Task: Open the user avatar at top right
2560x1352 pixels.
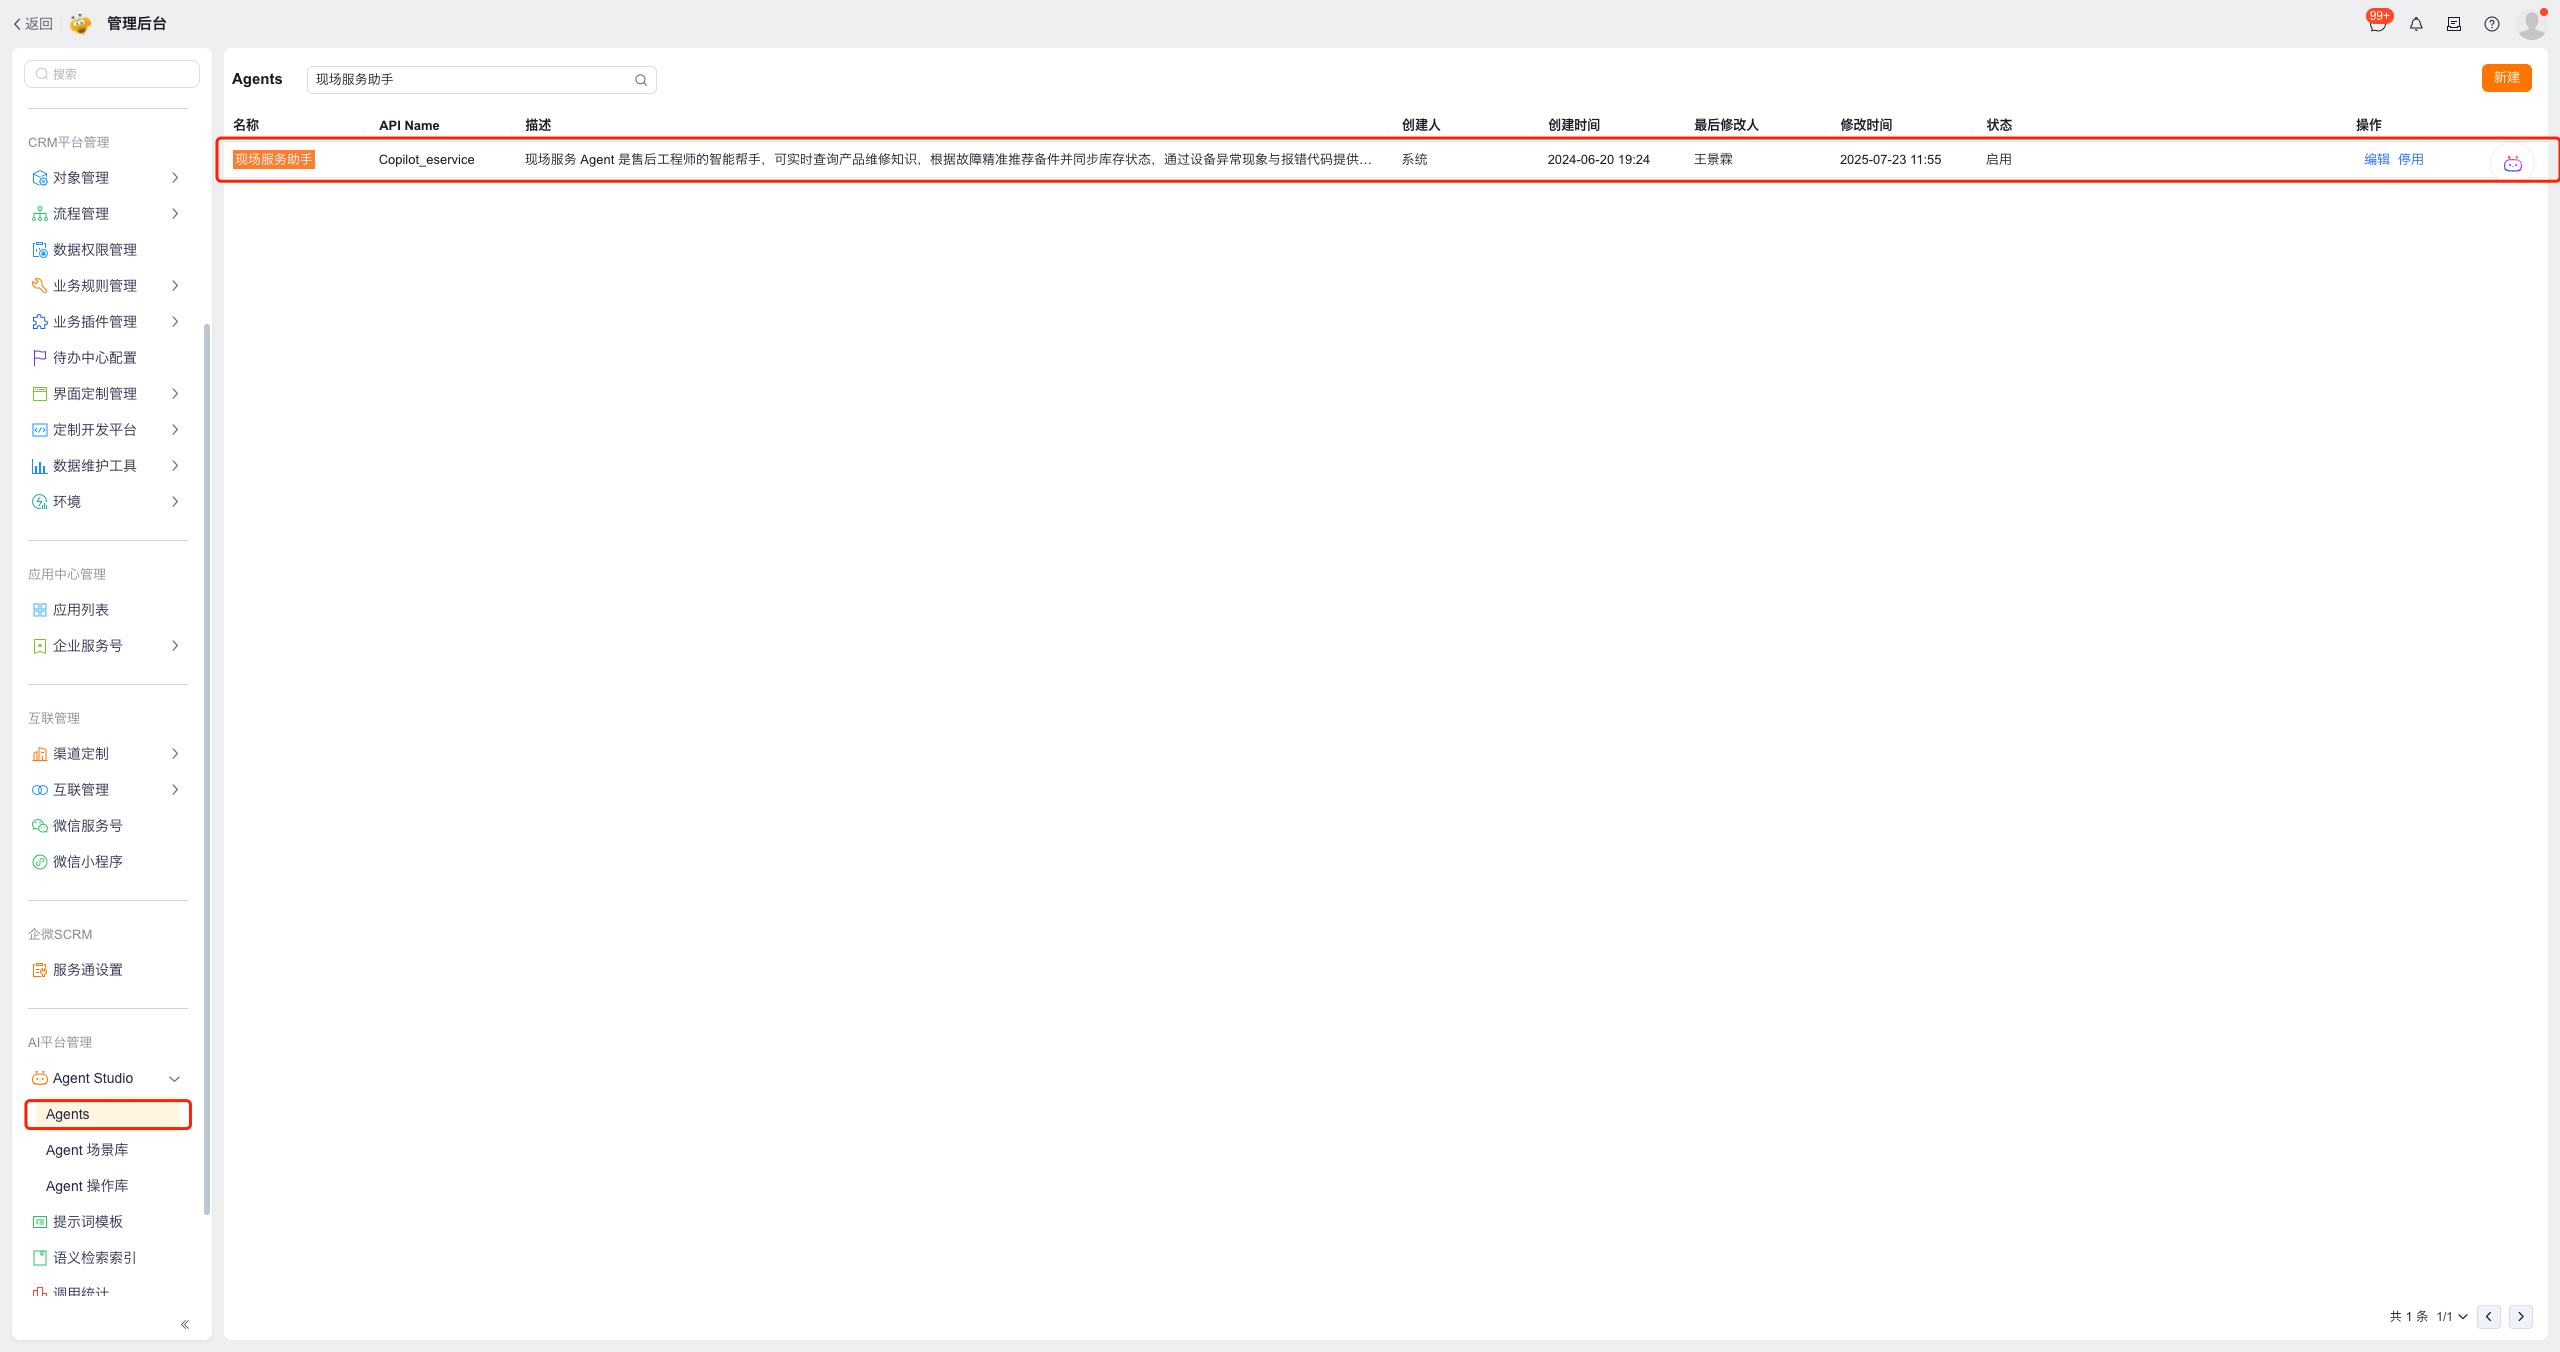Action: 2531,24
